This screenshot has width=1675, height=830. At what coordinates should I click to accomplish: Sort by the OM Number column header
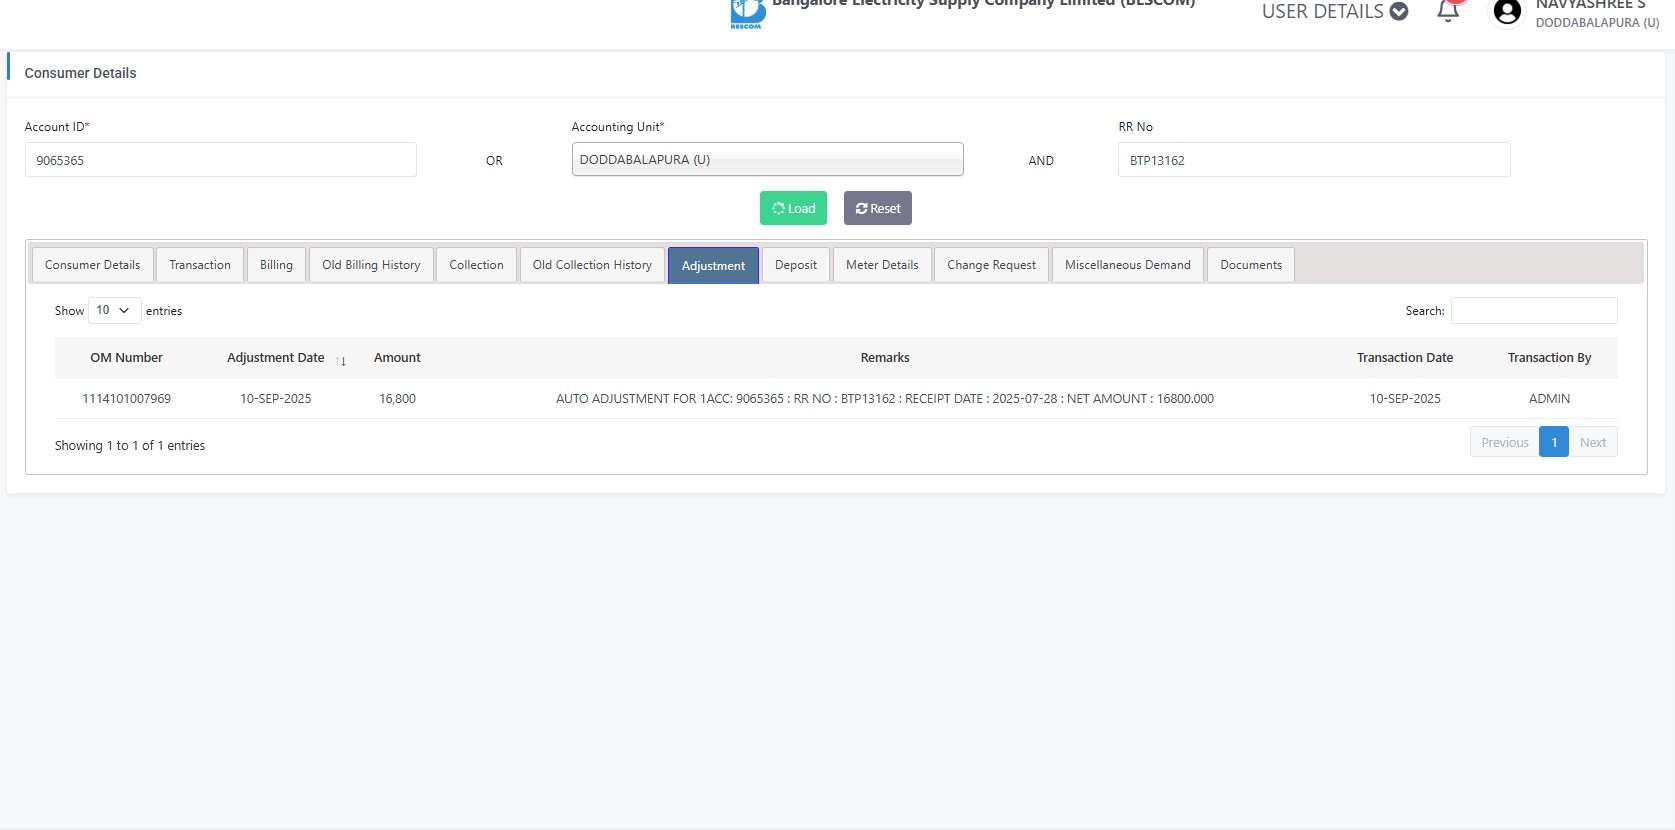pos(127,358)
